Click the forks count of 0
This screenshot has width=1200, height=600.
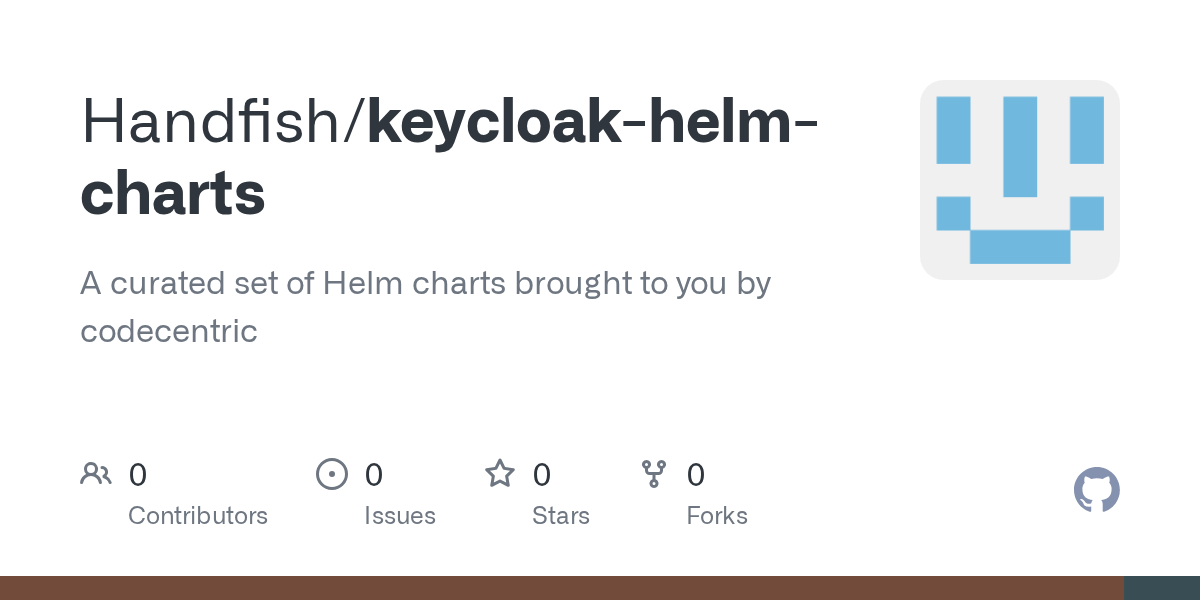click(696, 474)
